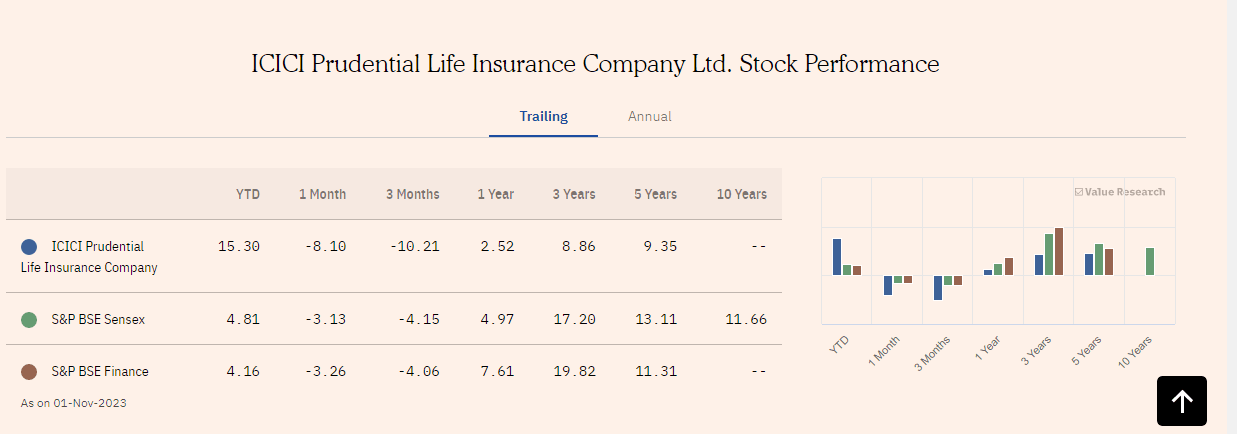
Task: Open the Annual tab
Action: (649, 116)
